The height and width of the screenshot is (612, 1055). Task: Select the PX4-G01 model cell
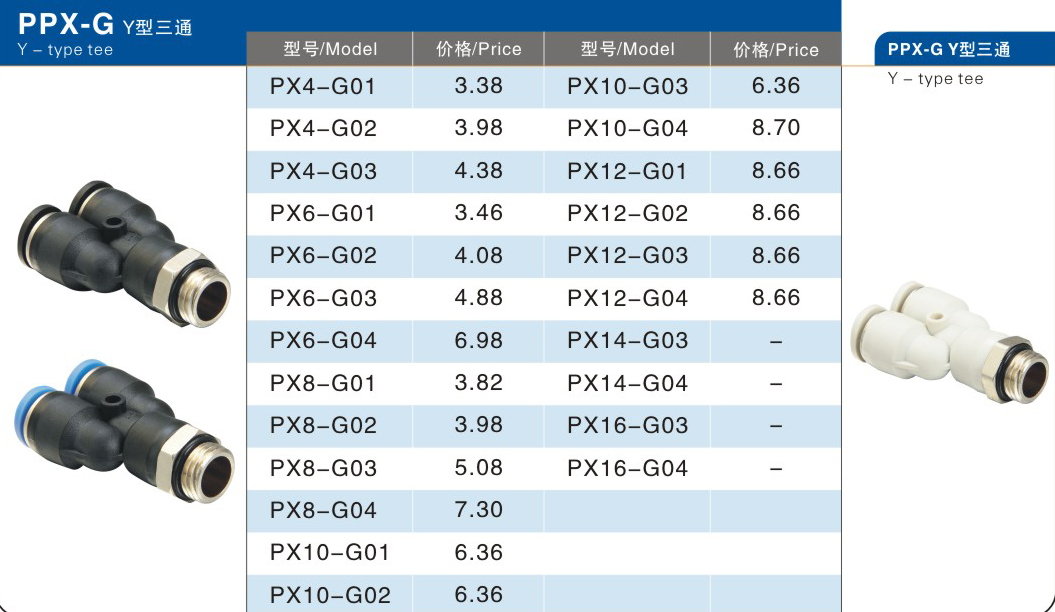330,87
